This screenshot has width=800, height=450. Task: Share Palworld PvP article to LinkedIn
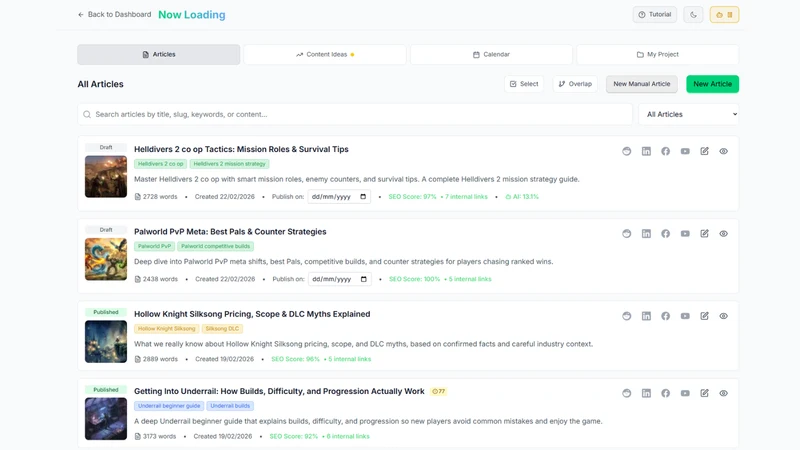(646, 234)
